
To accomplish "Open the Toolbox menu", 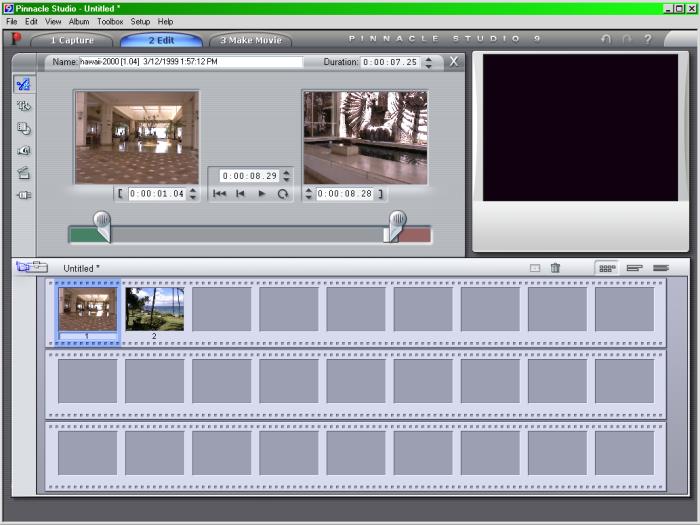I will click(110, 21).
